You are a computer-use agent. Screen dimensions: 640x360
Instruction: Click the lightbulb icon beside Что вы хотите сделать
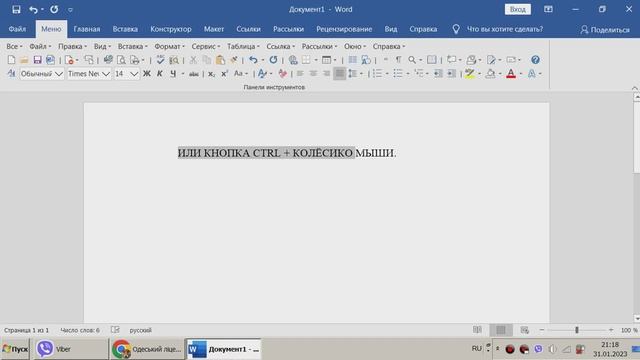coord(456,29)
